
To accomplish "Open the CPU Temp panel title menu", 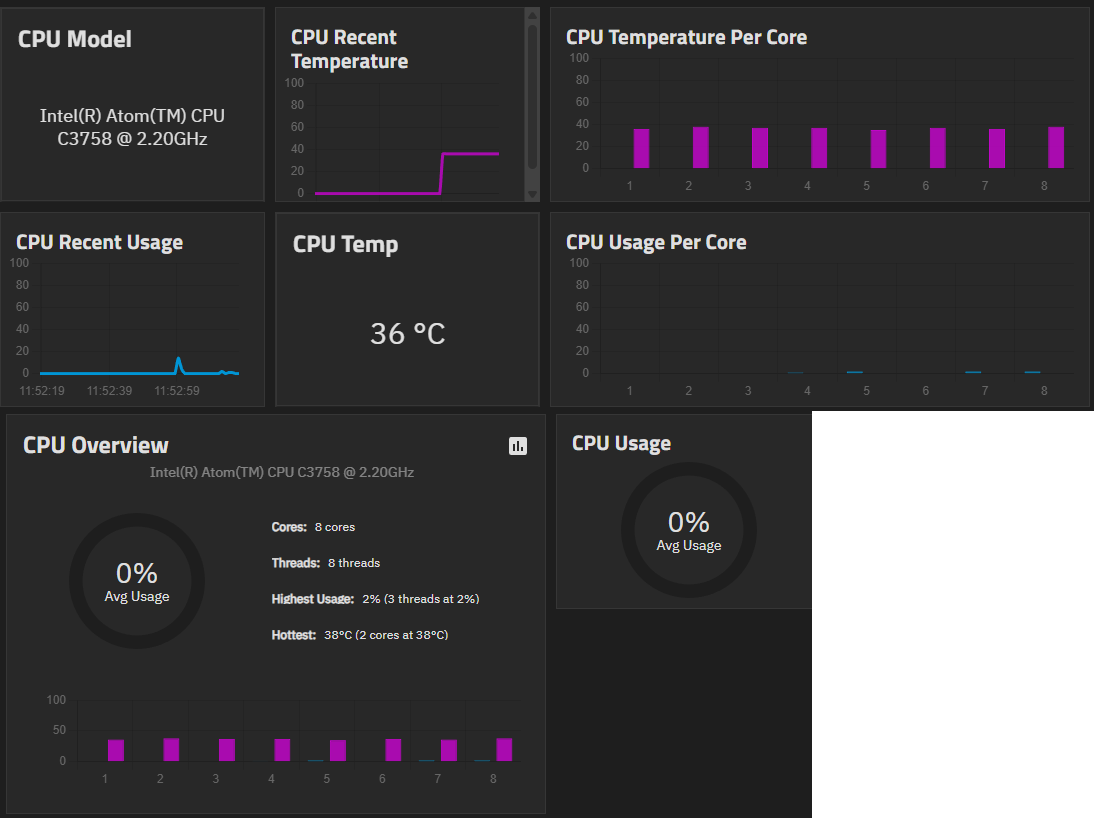I will (x=346, y=243).
